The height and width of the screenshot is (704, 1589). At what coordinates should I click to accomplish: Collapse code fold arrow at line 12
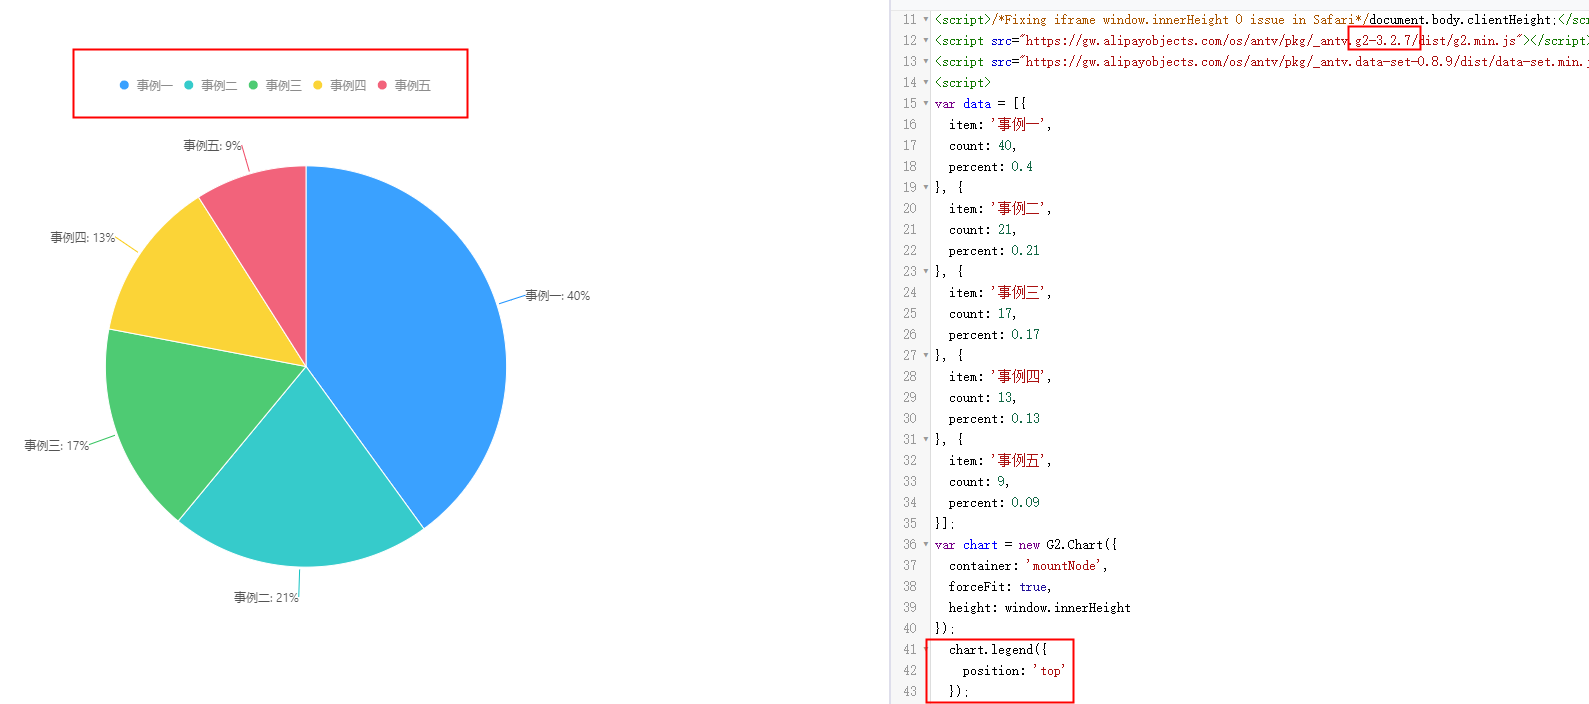coord(926,41)
